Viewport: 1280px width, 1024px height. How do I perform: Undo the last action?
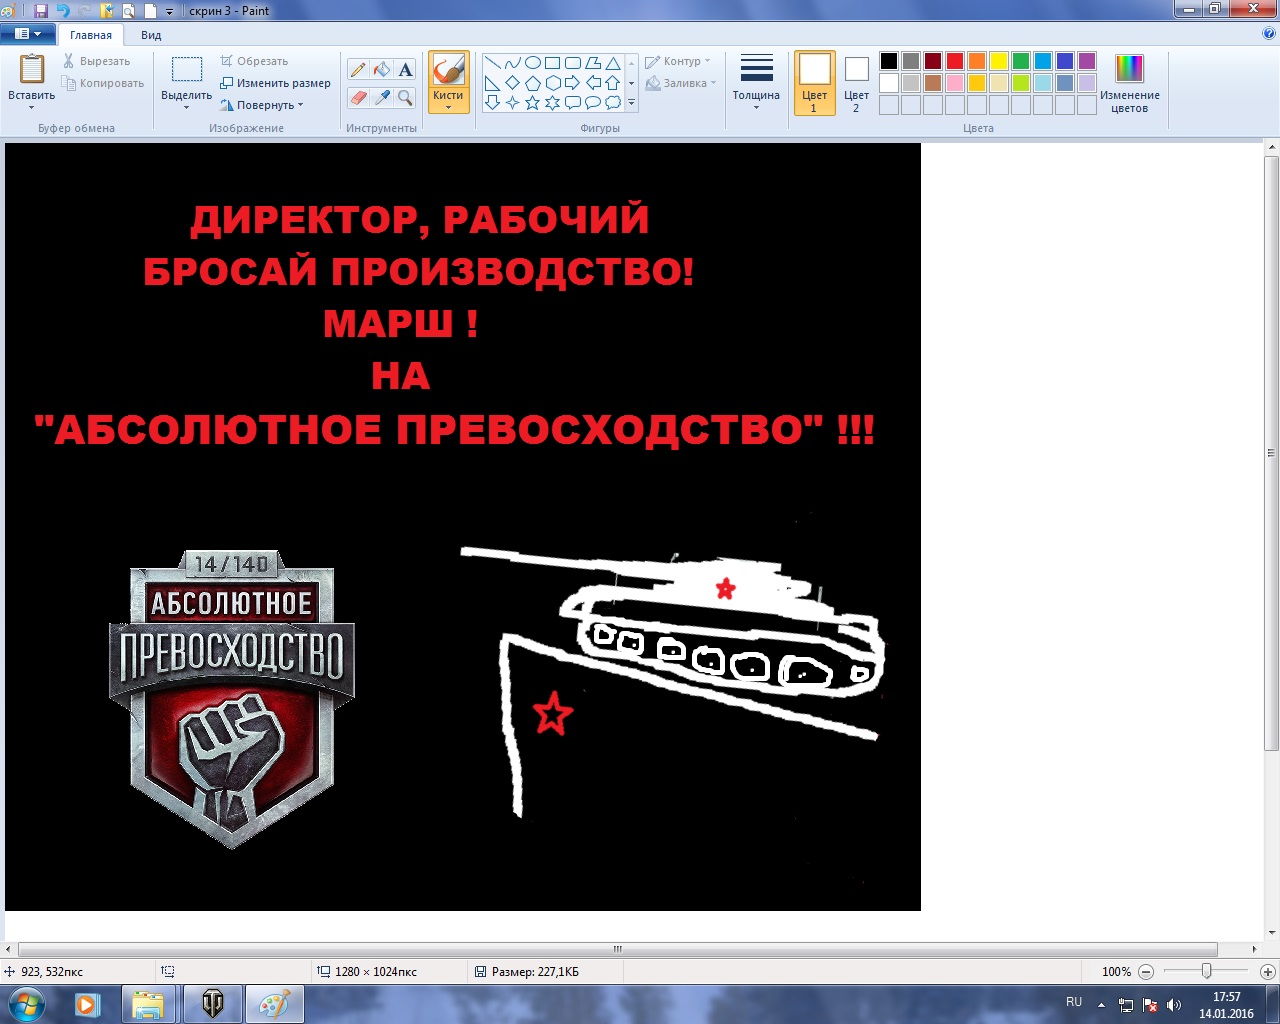tap(63, 11)
